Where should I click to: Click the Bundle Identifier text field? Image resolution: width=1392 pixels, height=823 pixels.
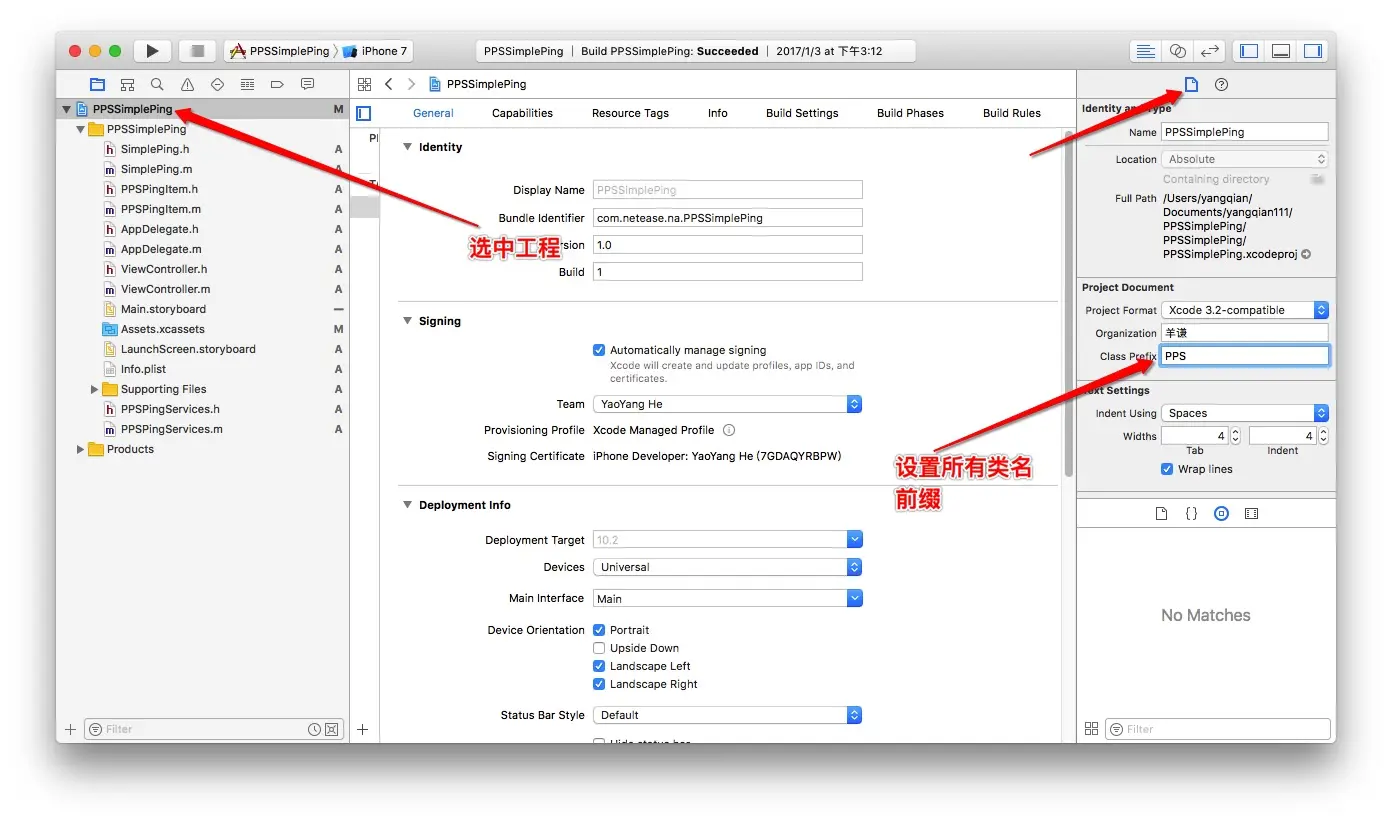[727, 217]
